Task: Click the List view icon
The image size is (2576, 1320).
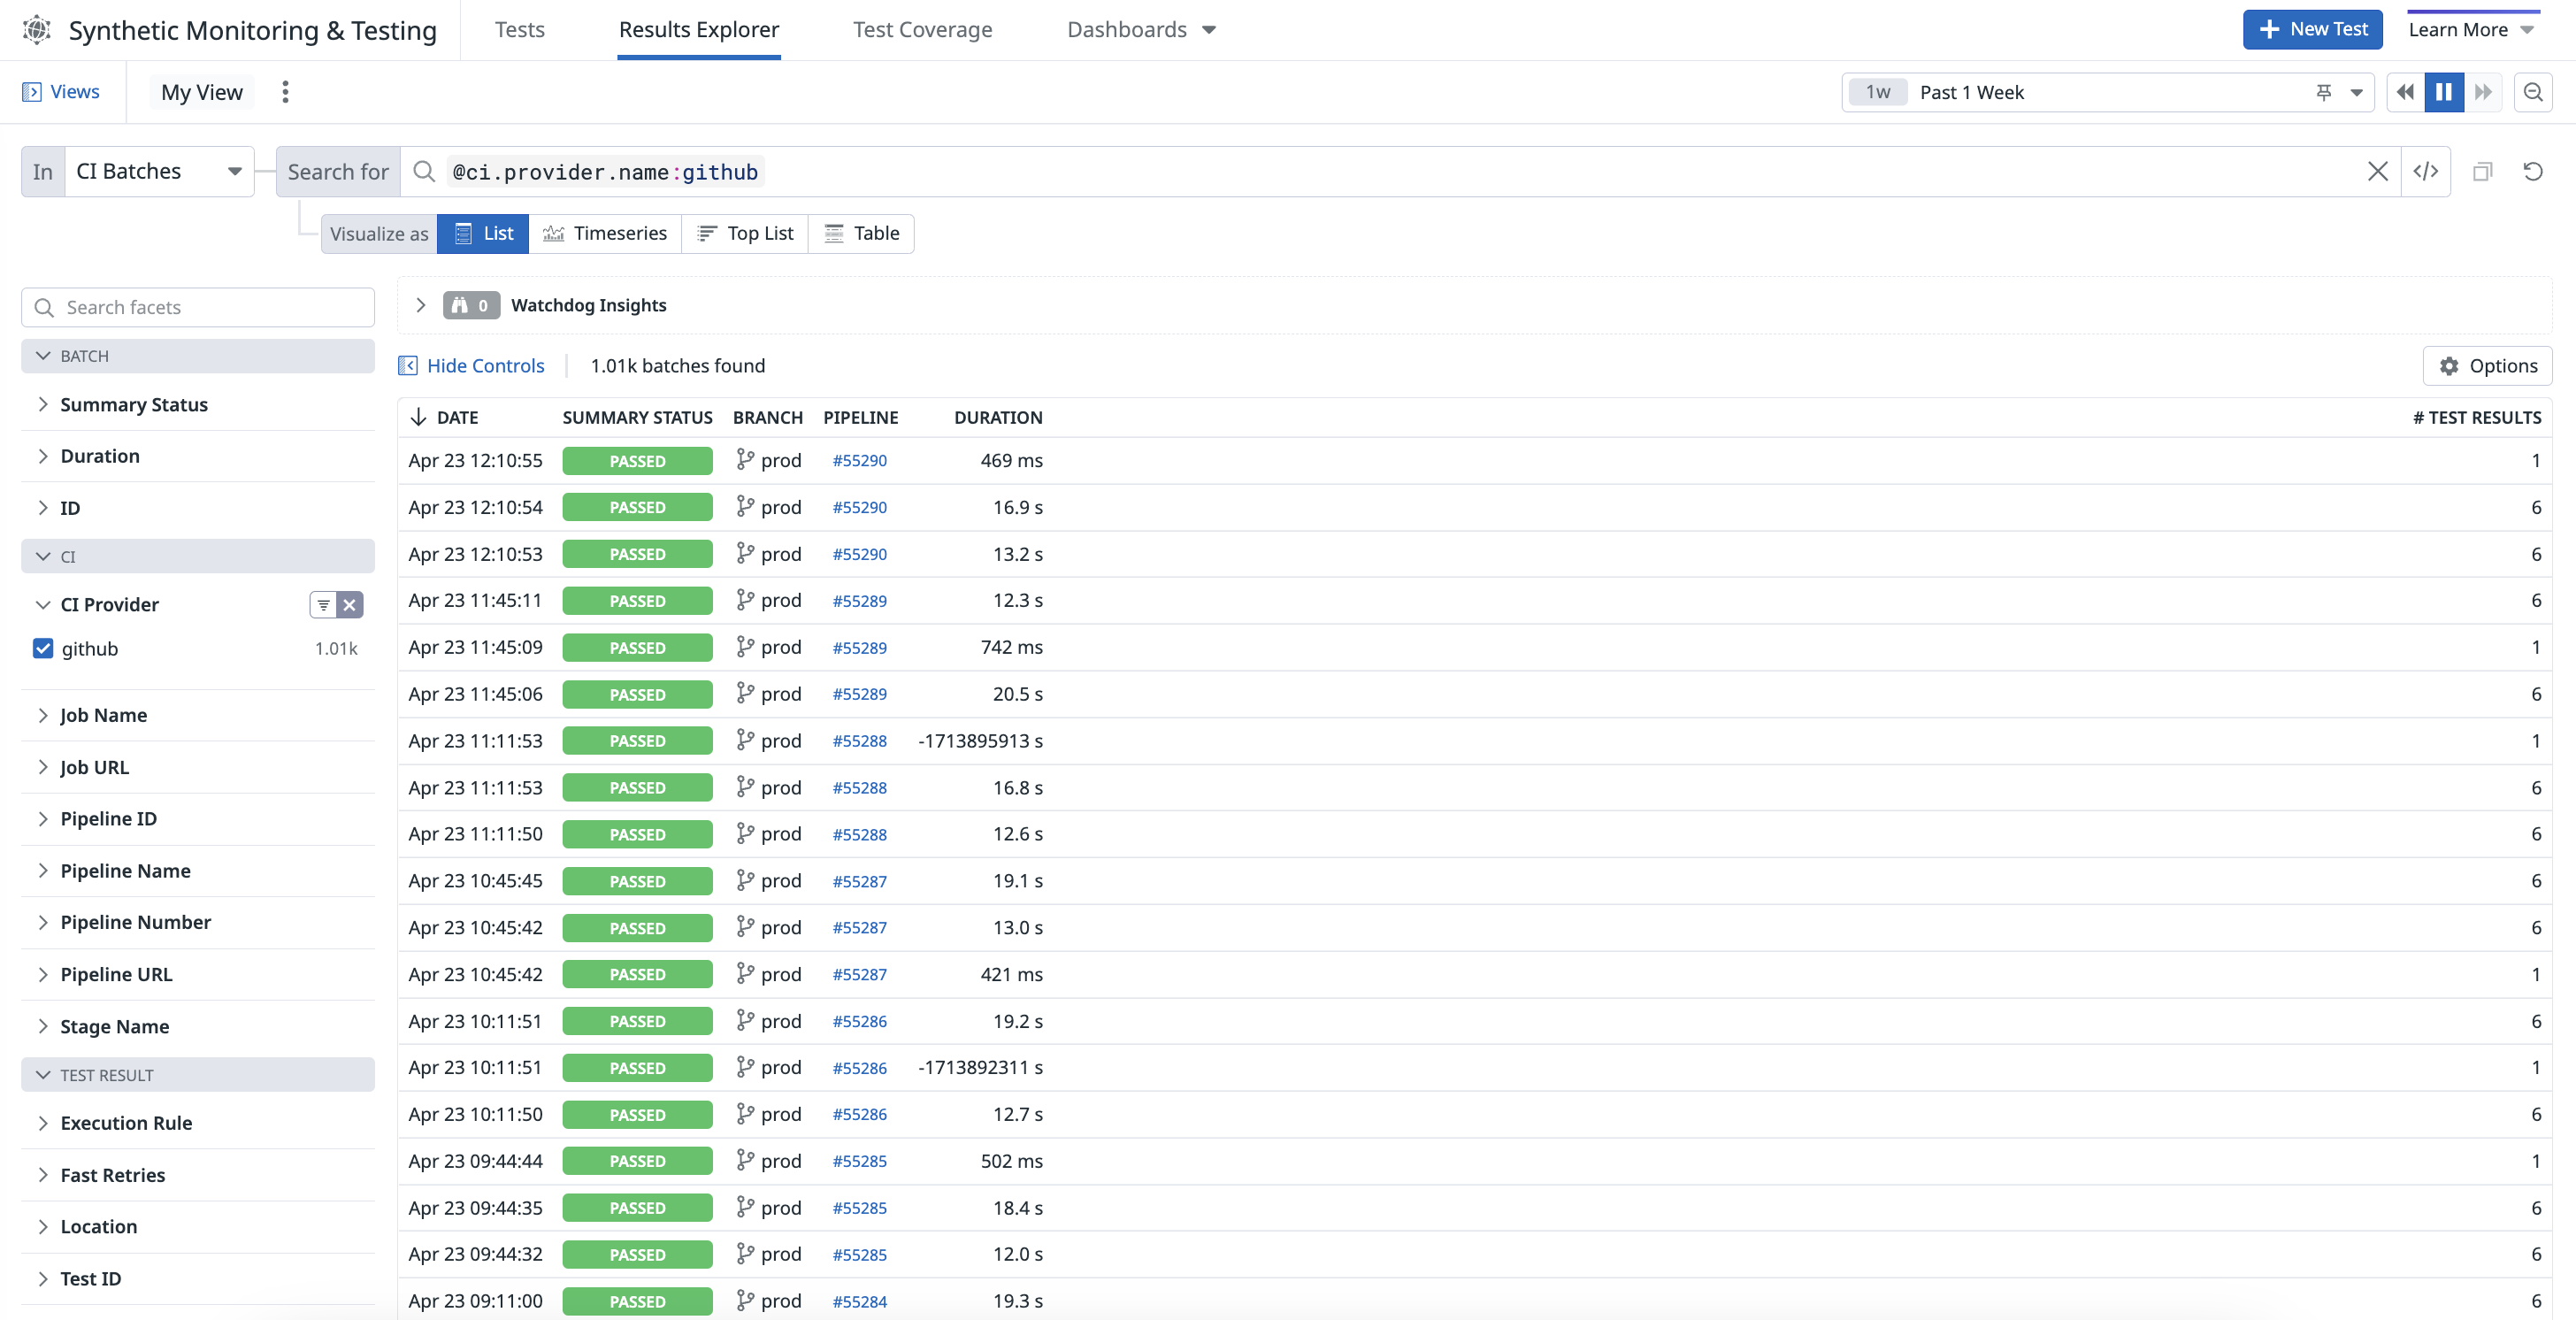Action: [x=463, y=233]
